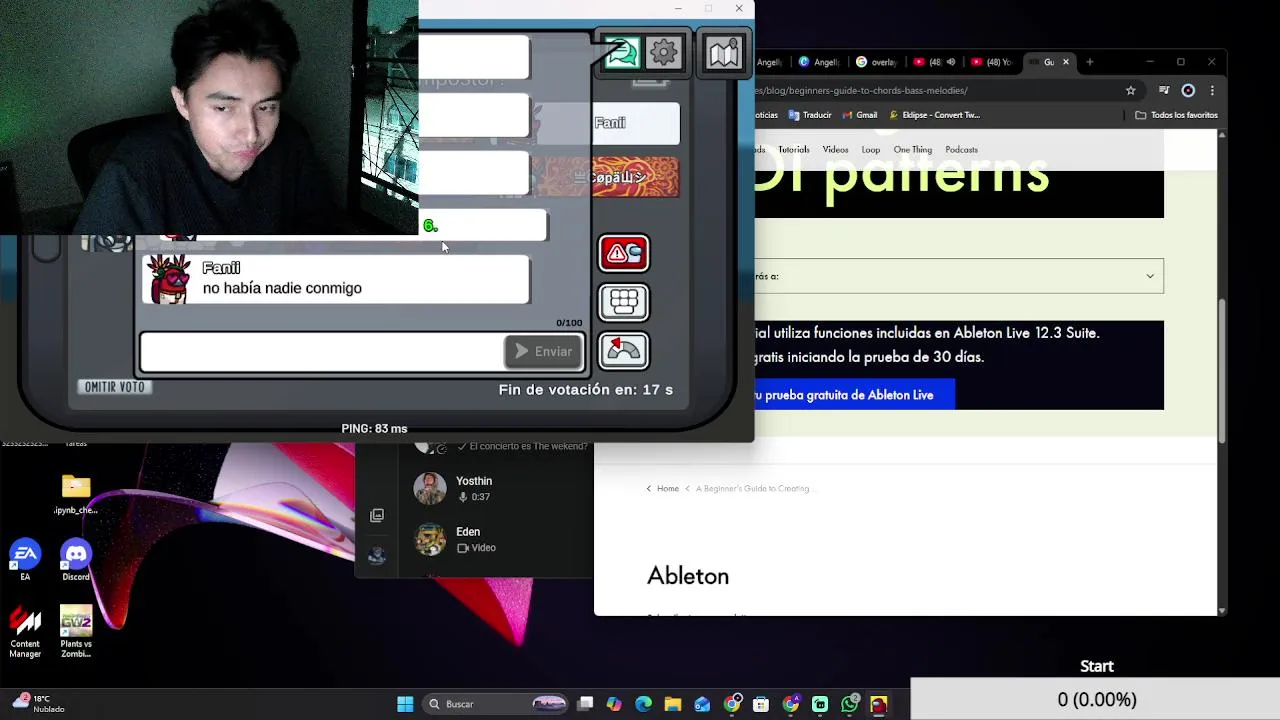Switch to the overlay Google search tab

click(x=877, y=62)
